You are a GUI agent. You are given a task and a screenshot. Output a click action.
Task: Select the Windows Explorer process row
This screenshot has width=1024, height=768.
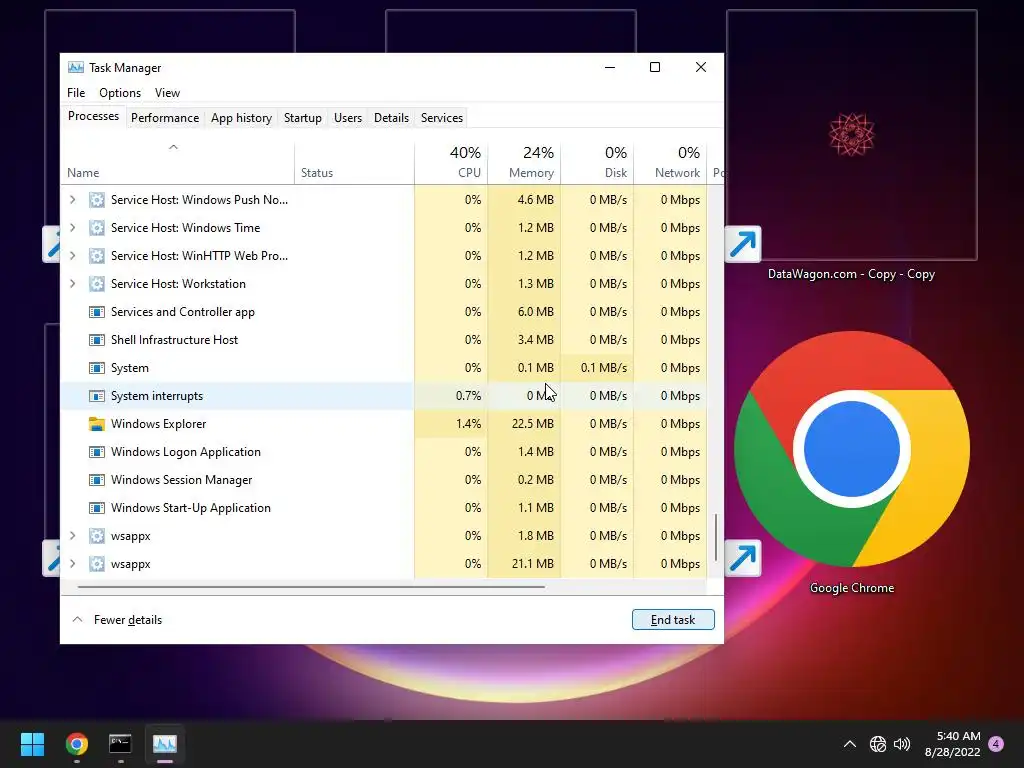(384, 424)
